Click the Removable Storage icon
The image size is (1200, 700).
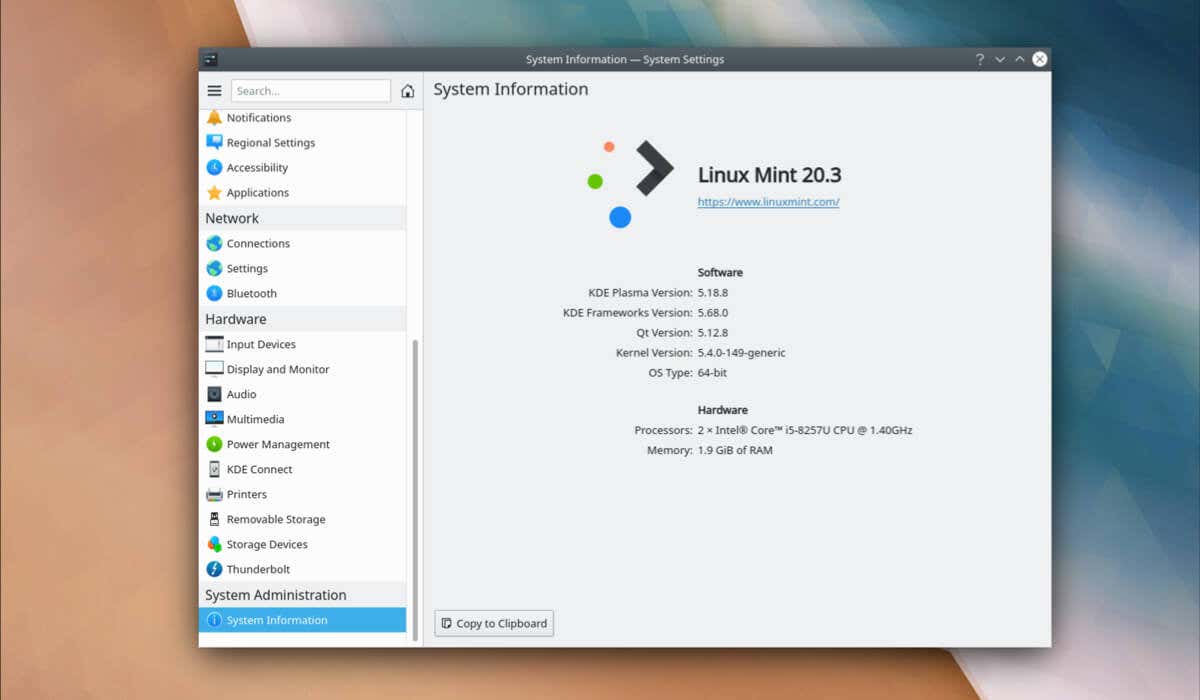214,519
